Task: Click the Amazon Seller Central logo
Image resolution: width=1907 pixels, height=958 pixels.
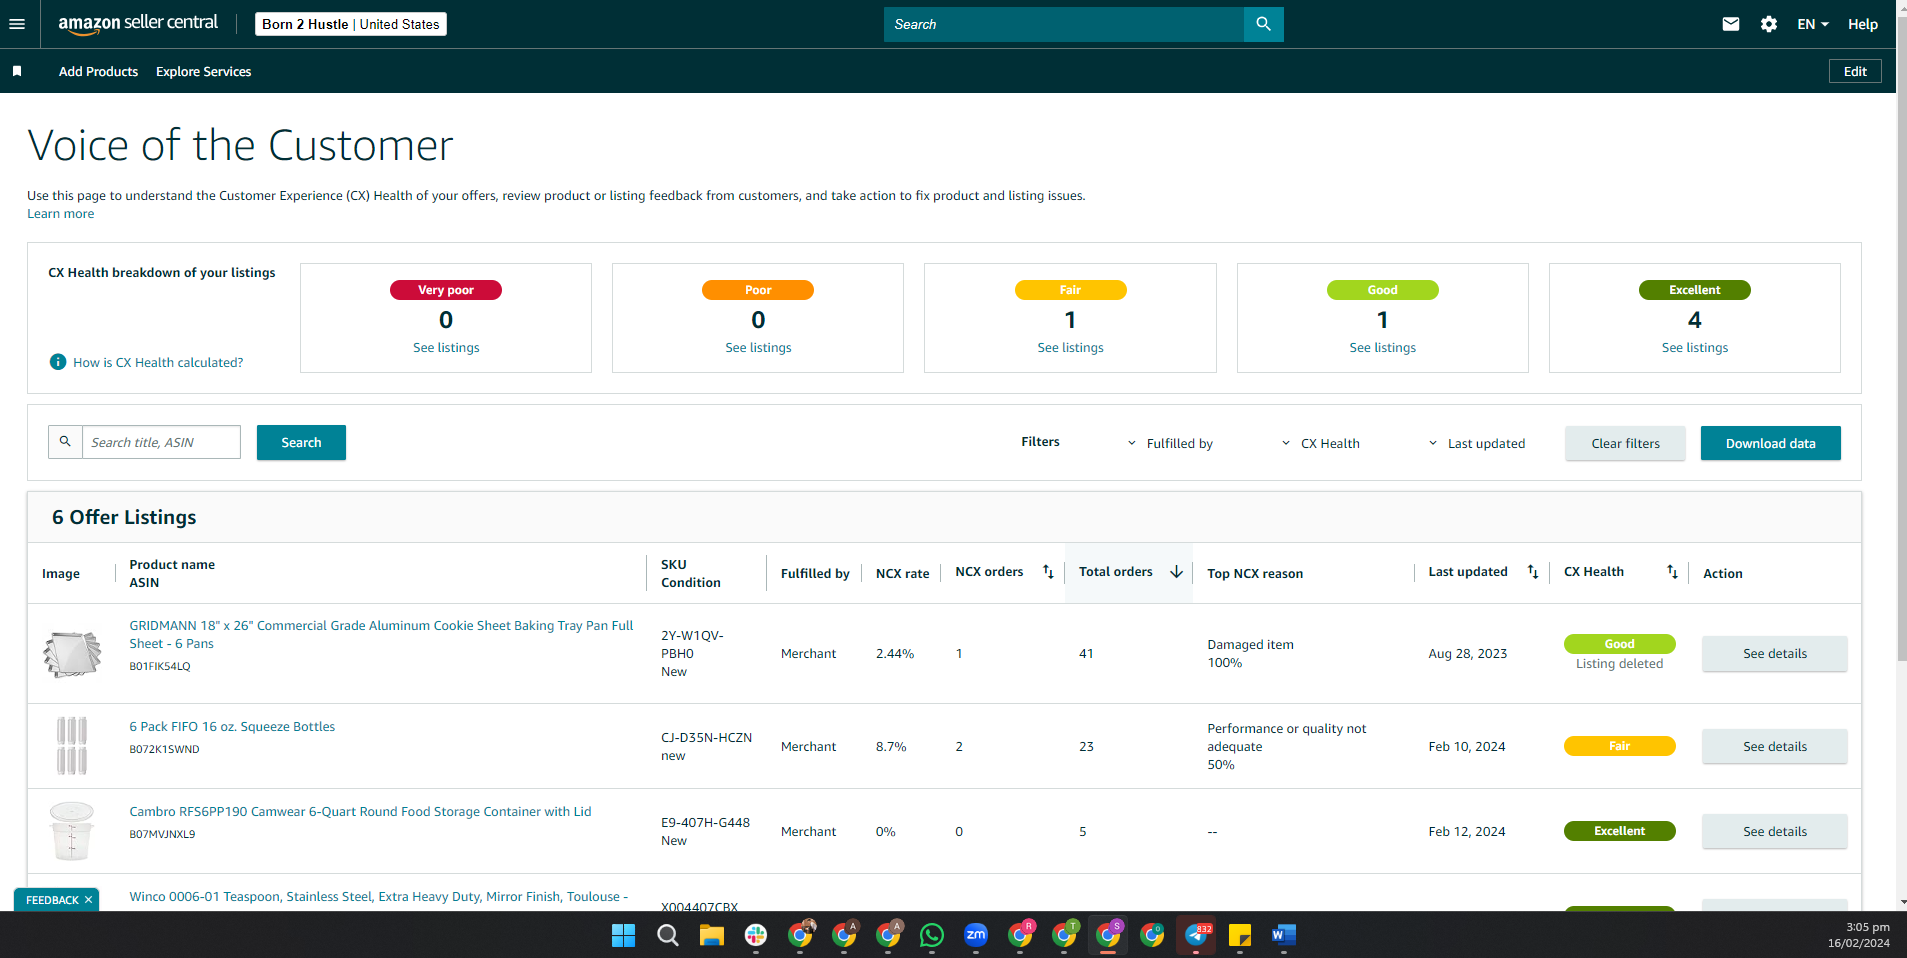Action: [x=138, y=23]
